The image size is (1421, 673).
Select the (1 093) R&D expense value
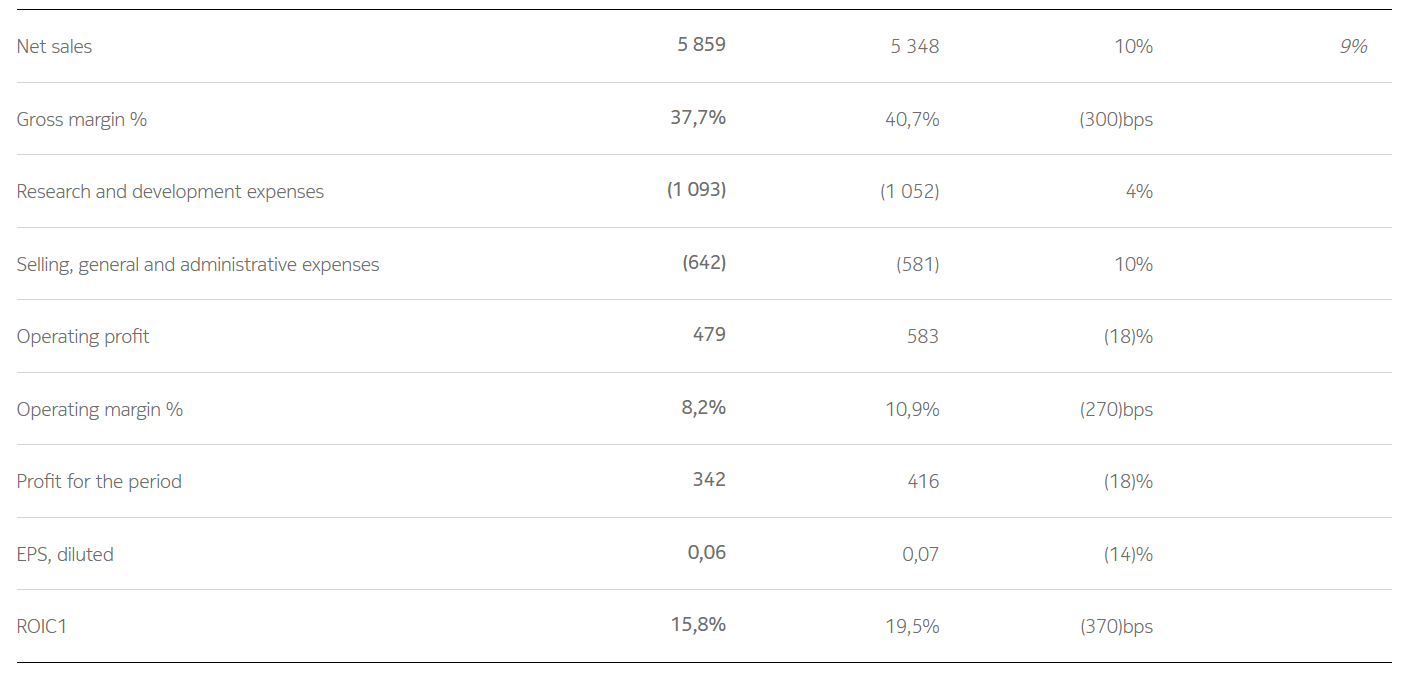pos(696,190)
